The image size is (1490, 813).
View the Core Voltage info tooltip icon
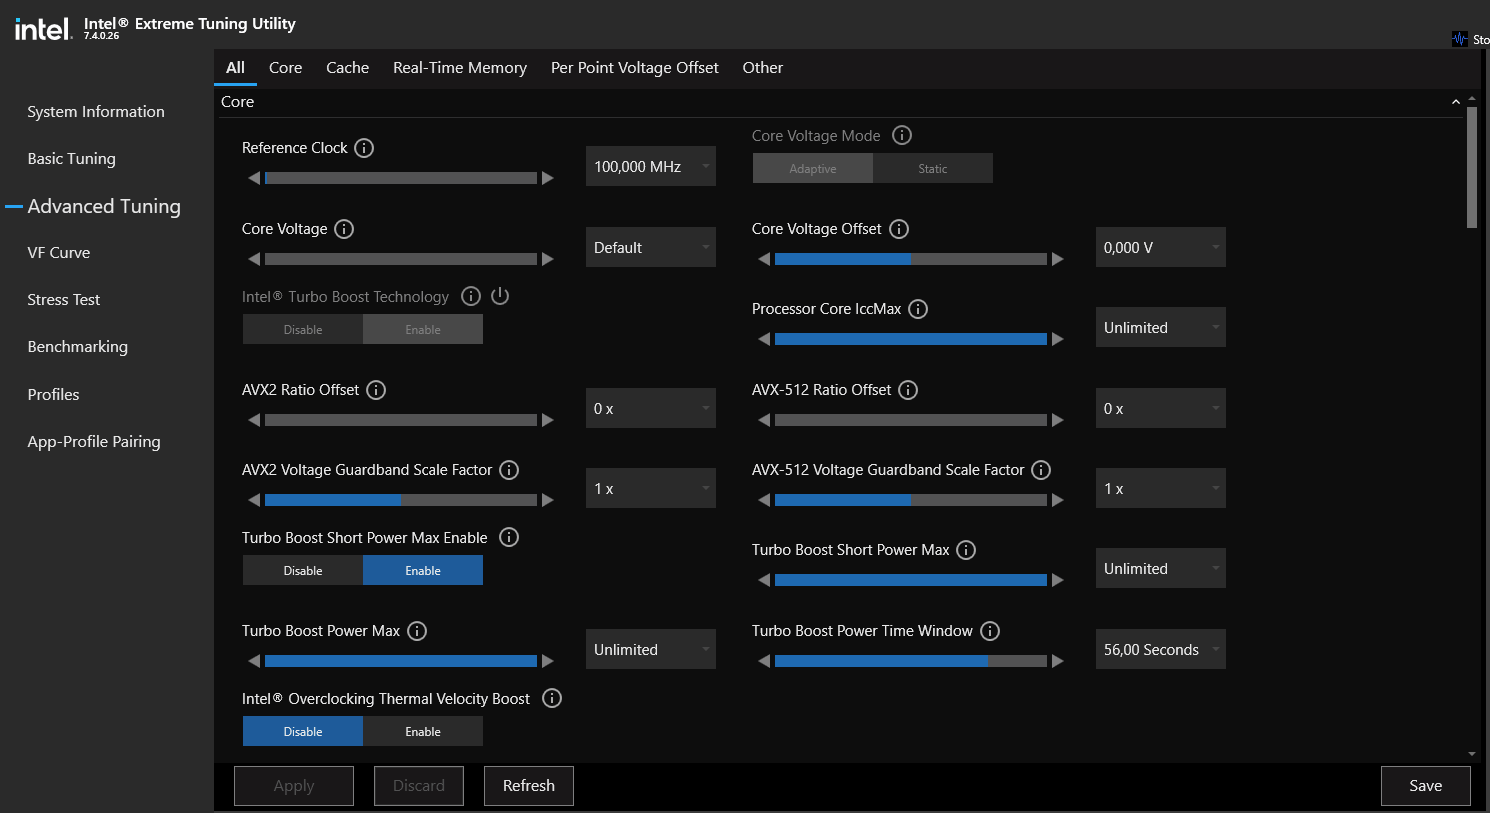[344, 229]
